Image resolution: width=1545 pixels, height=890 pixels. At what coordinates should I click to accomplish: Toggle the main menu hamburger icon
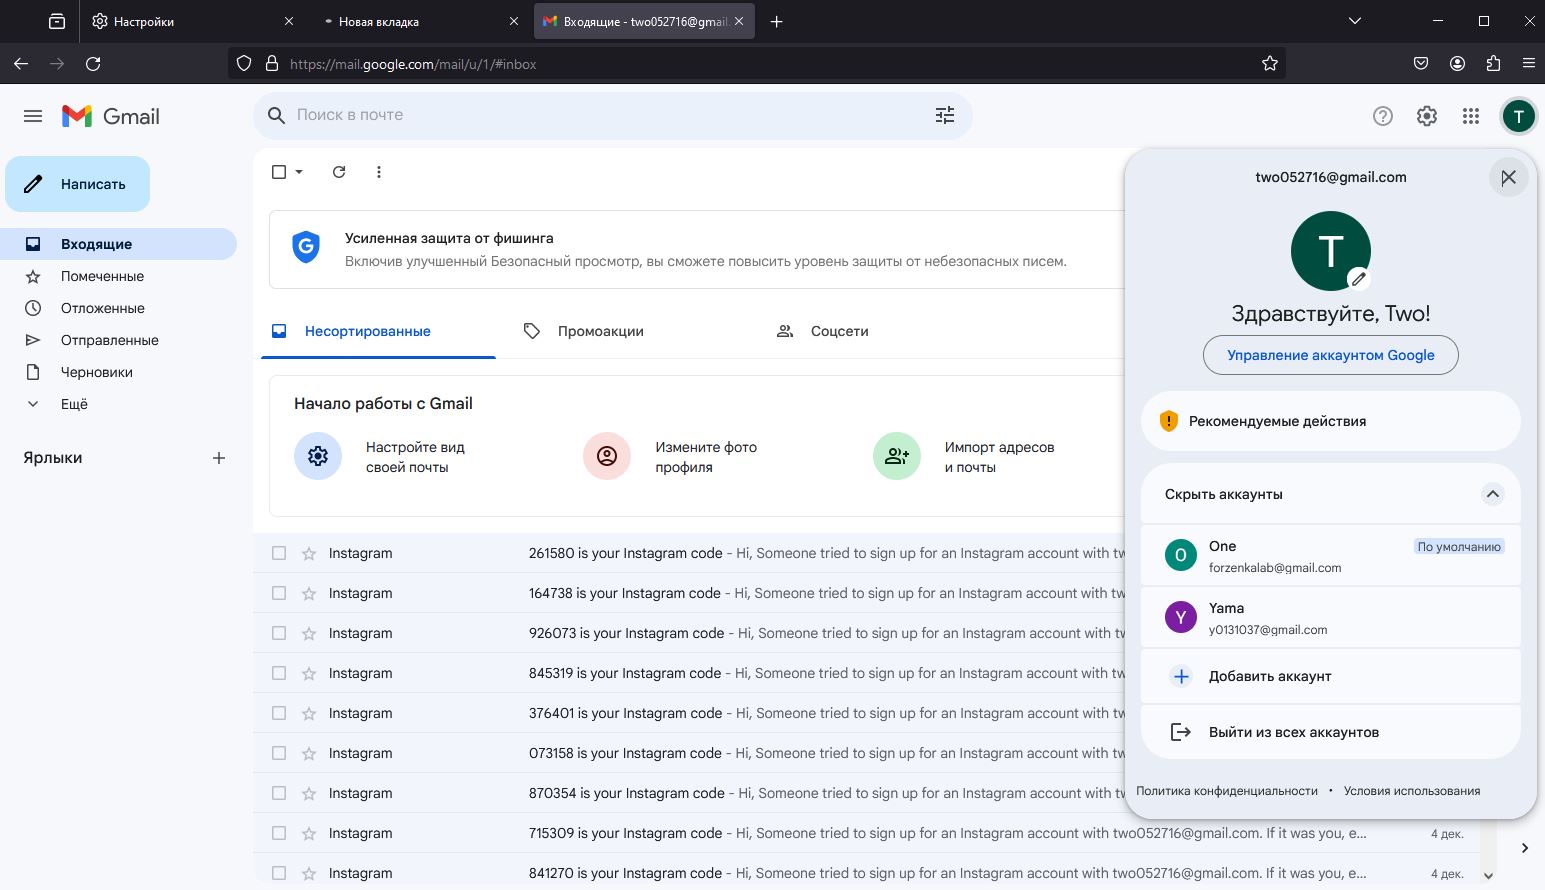(x=33, y=116)
